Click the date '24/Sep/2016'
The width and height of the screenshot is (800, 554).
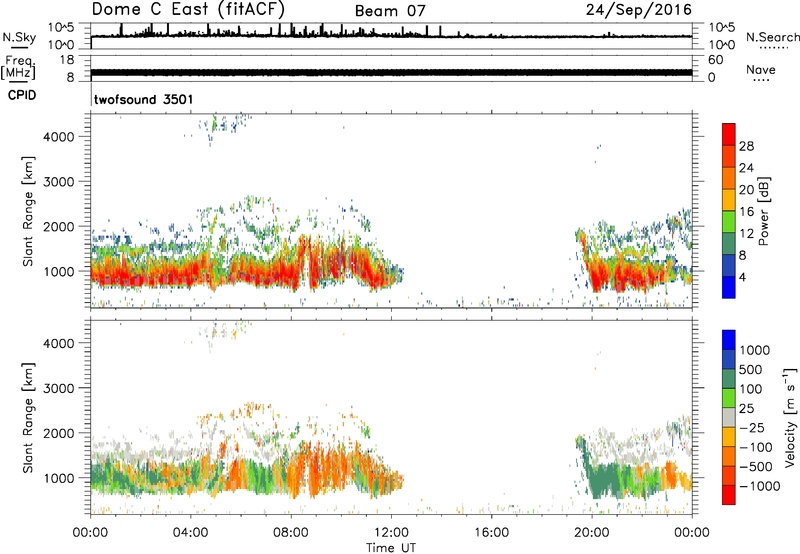(638, 10)
